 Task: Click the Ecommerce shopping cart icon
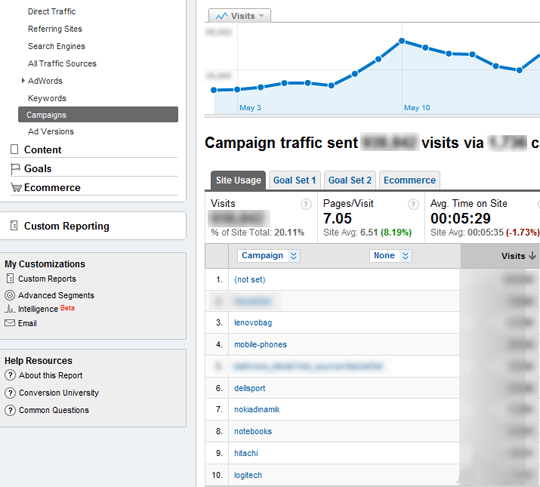[16, 187]
